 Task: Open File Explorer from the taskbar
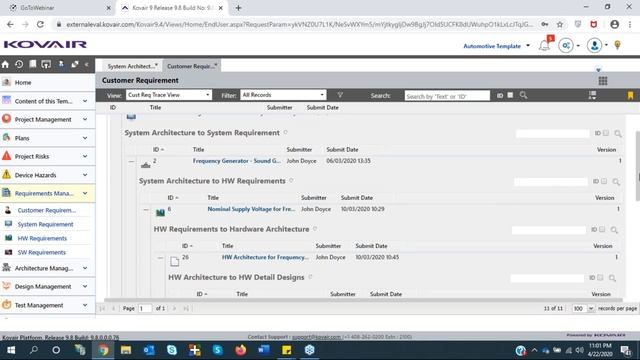[x=126, y=350]
